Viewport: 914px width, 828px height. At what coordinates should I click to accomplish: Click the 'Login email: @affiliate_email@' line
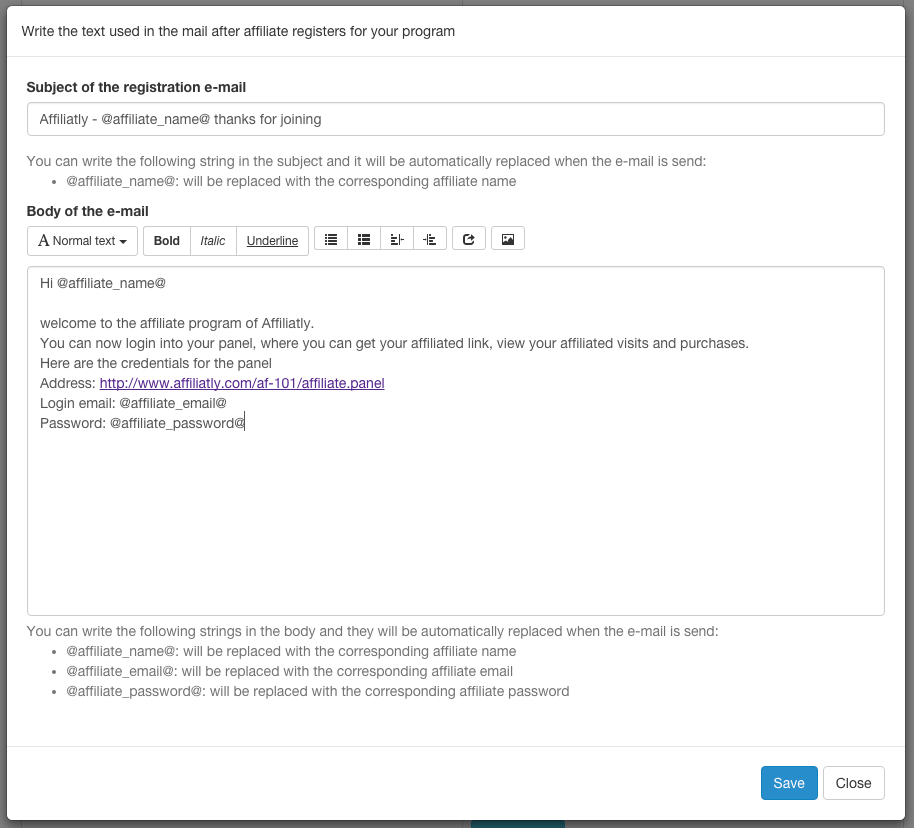point(133,404)
